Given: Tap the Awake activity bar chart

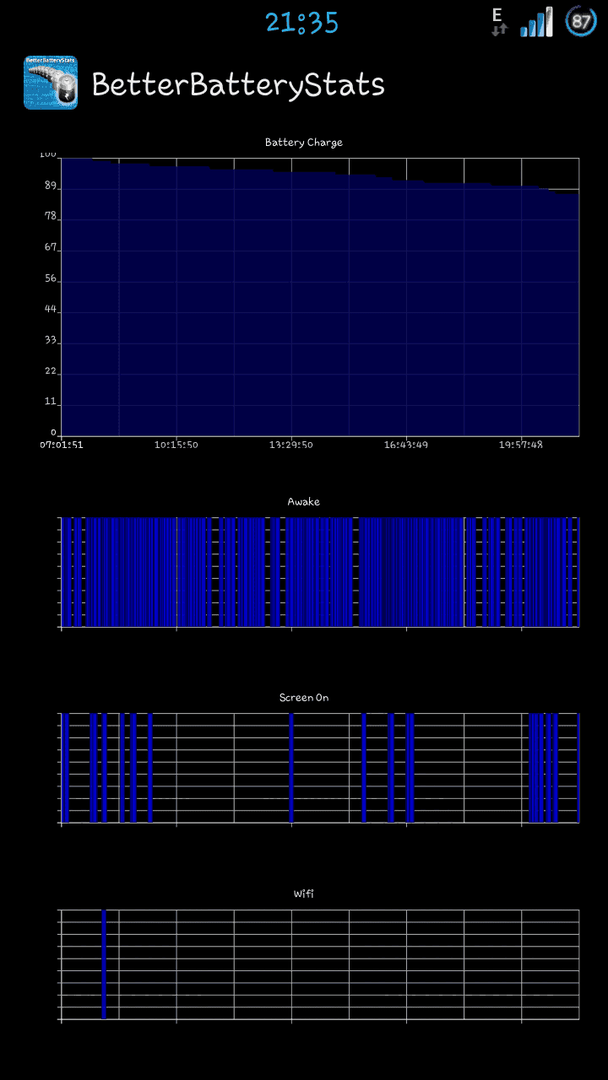Looking at the screenshot, I should click(x=320, y=572).
